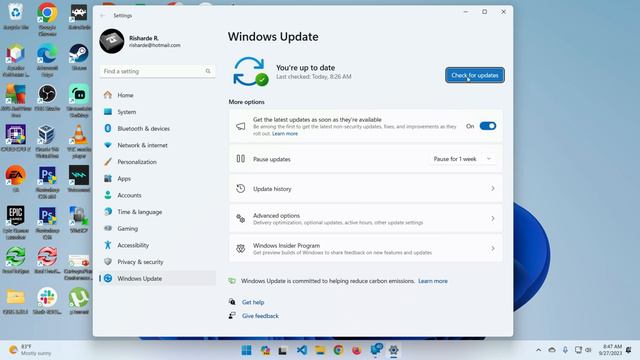This screenshot has width=640, height=360.
Task: Click the Get help link
Action: point(253,302)
